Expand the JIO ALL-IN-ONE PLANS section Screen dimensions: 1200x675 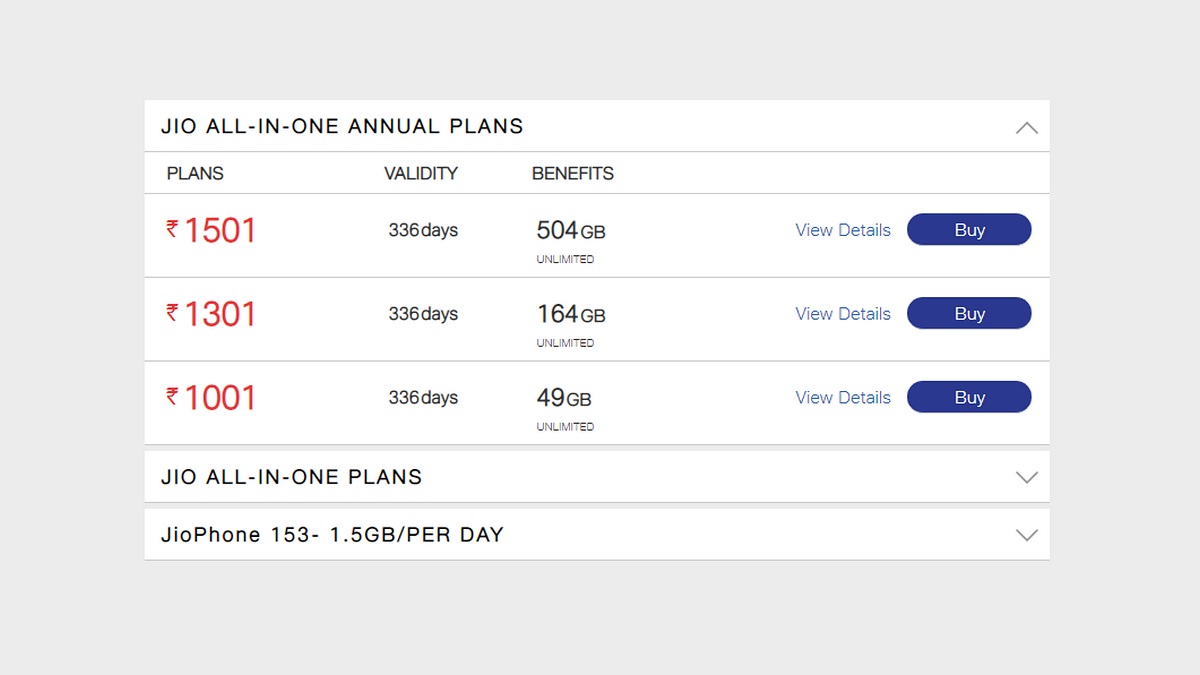1026,478
